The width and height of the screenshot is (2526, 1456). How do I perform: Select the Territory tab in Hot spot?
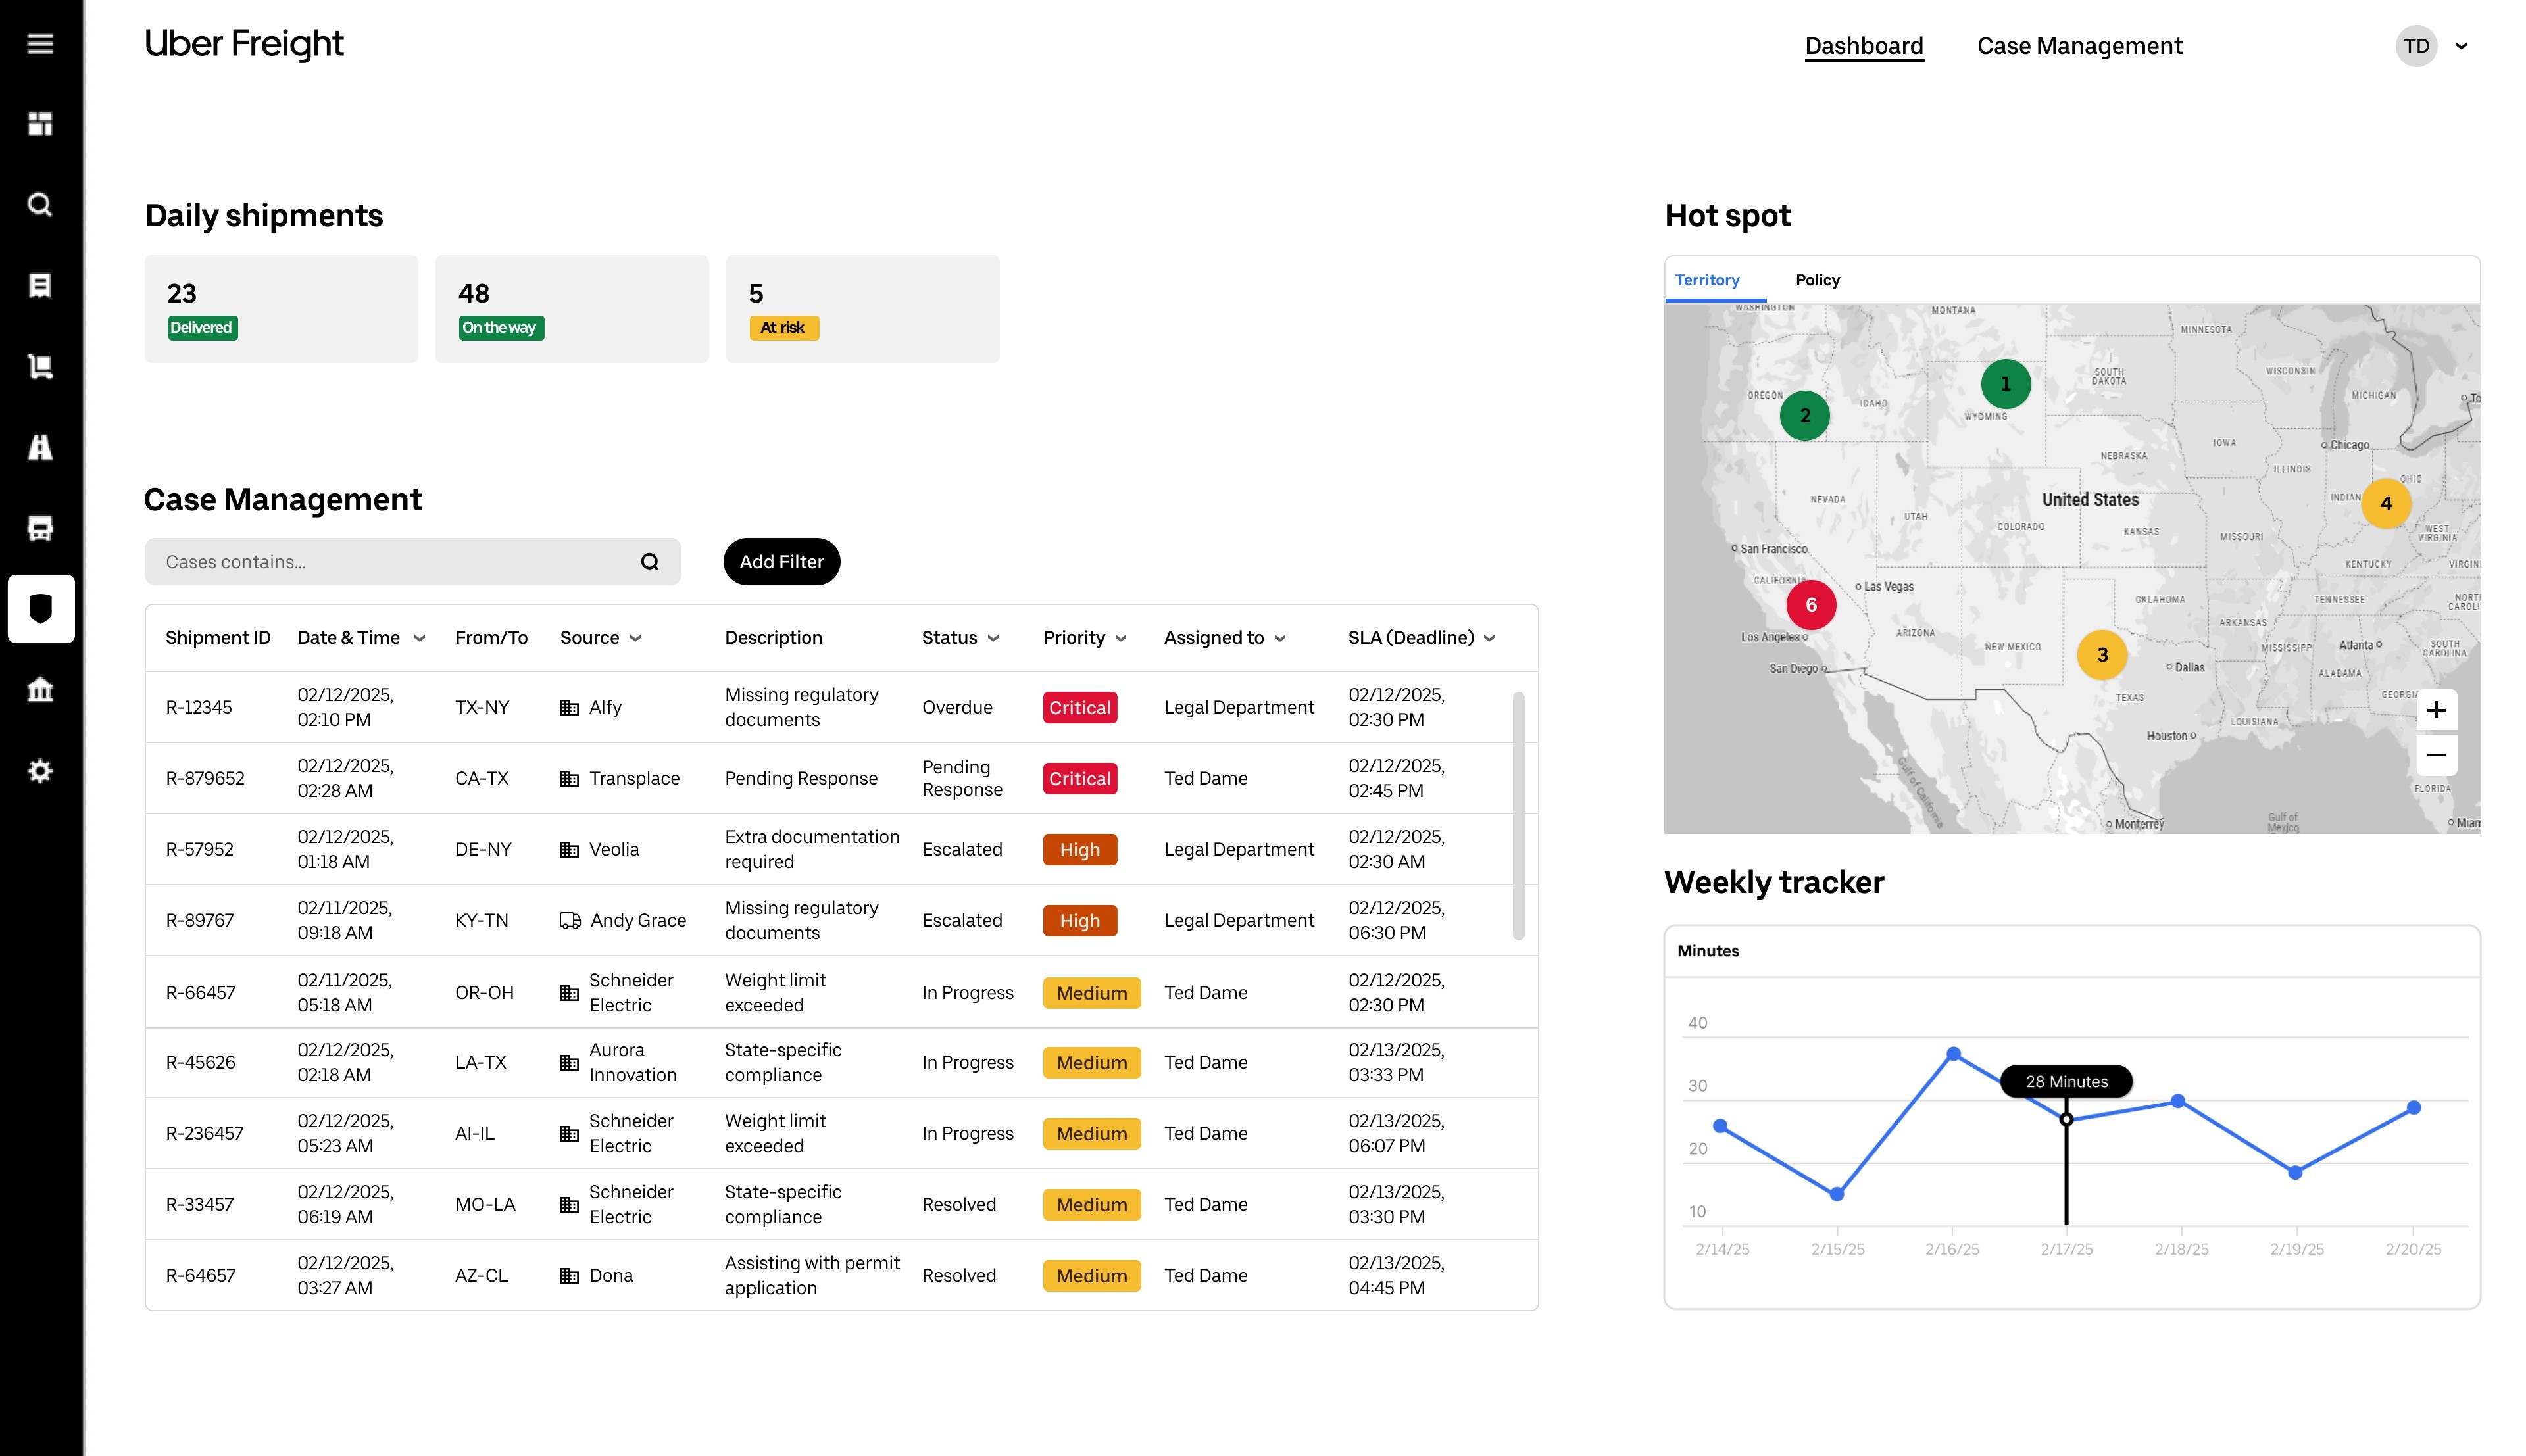(x=1707, y=280)
